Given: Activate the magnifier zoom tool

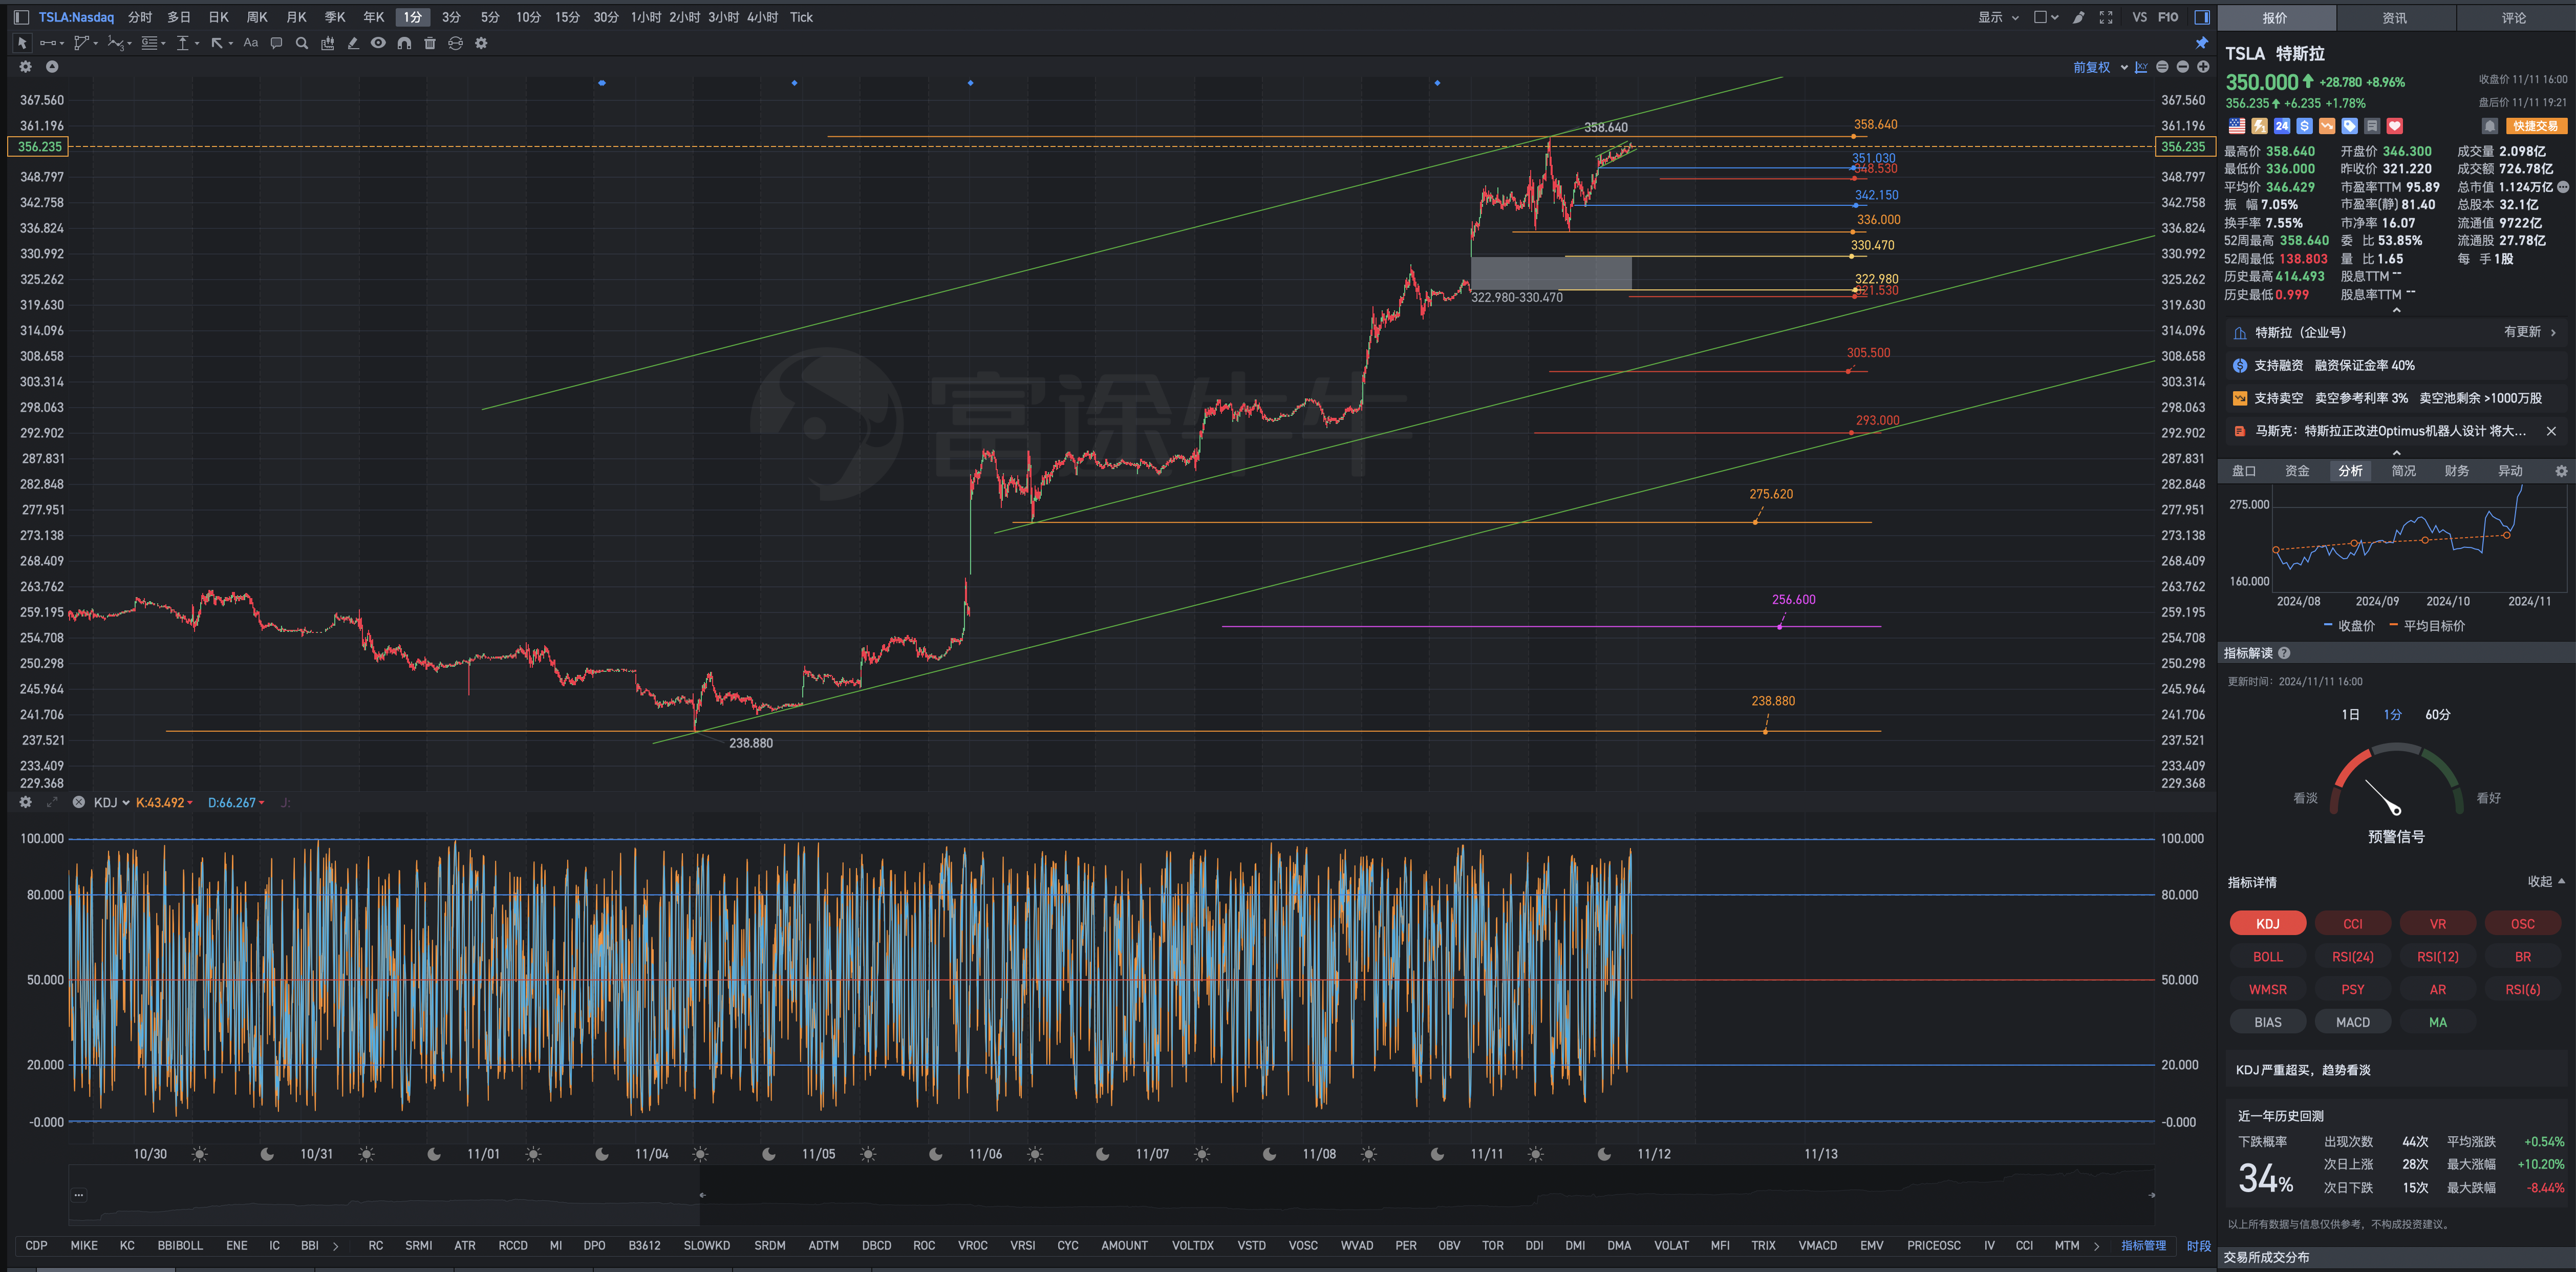Looking at the screenshot, I should (302, 43).
